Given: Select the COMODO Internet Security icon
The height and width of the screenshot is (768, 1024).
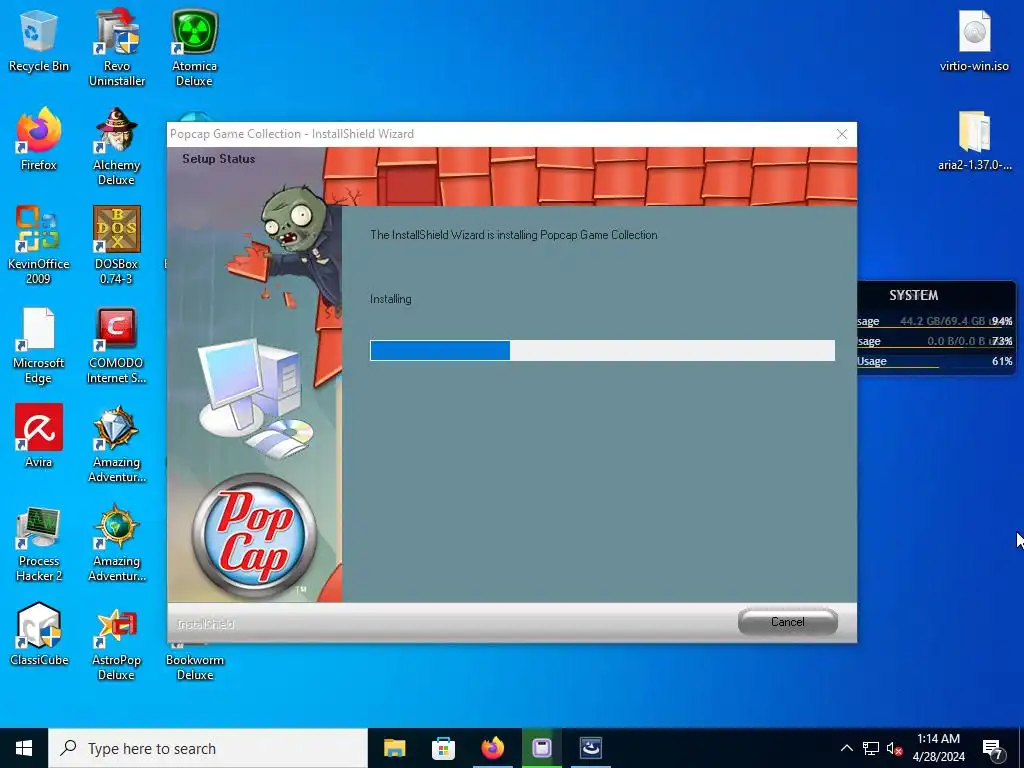Looking at the screenshot, I should click(x=116, y=344).
